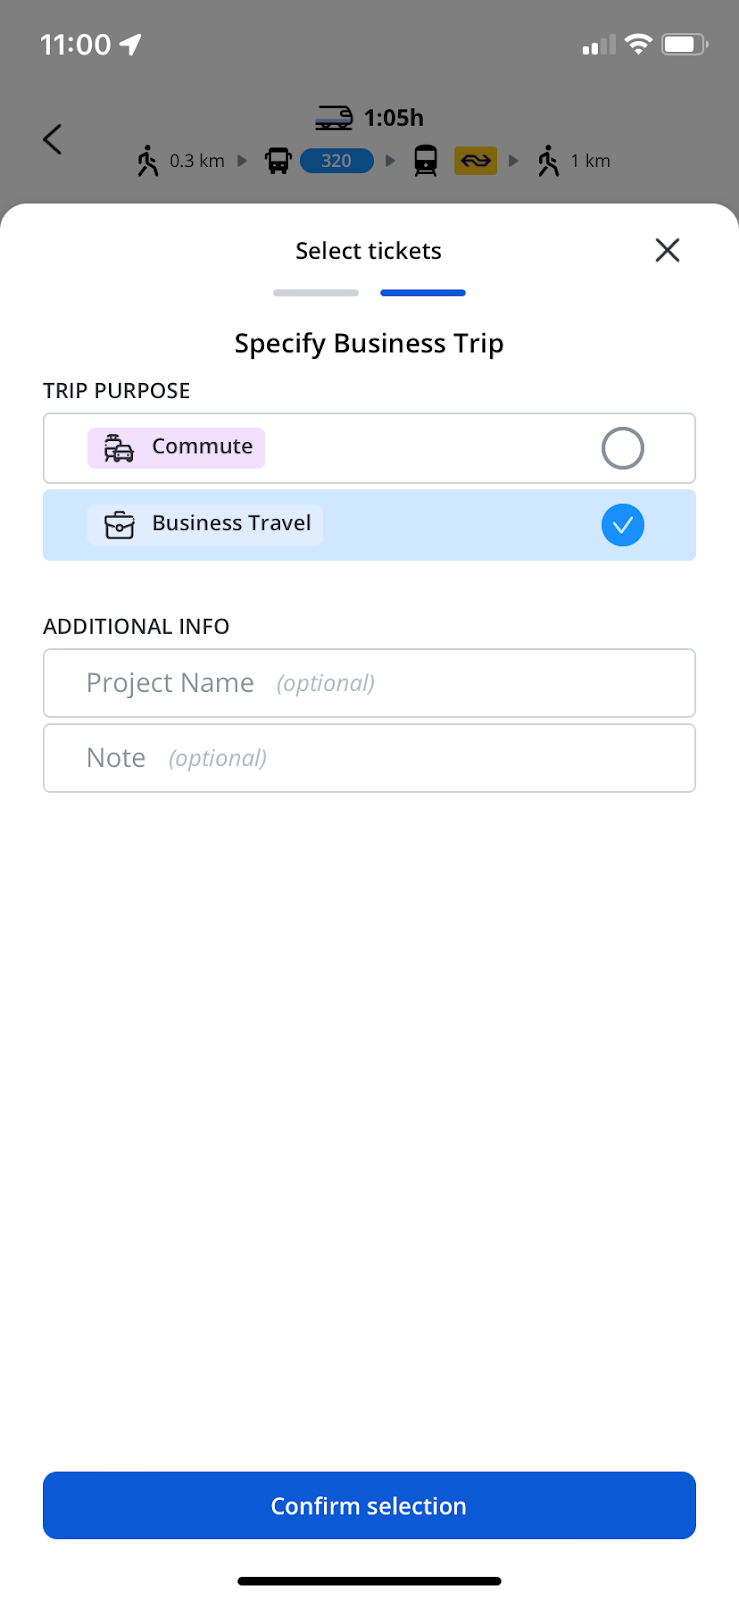Tap the first walking figure icon
This screenshot has width=739, height=1600.
click(x=148, y=161)
